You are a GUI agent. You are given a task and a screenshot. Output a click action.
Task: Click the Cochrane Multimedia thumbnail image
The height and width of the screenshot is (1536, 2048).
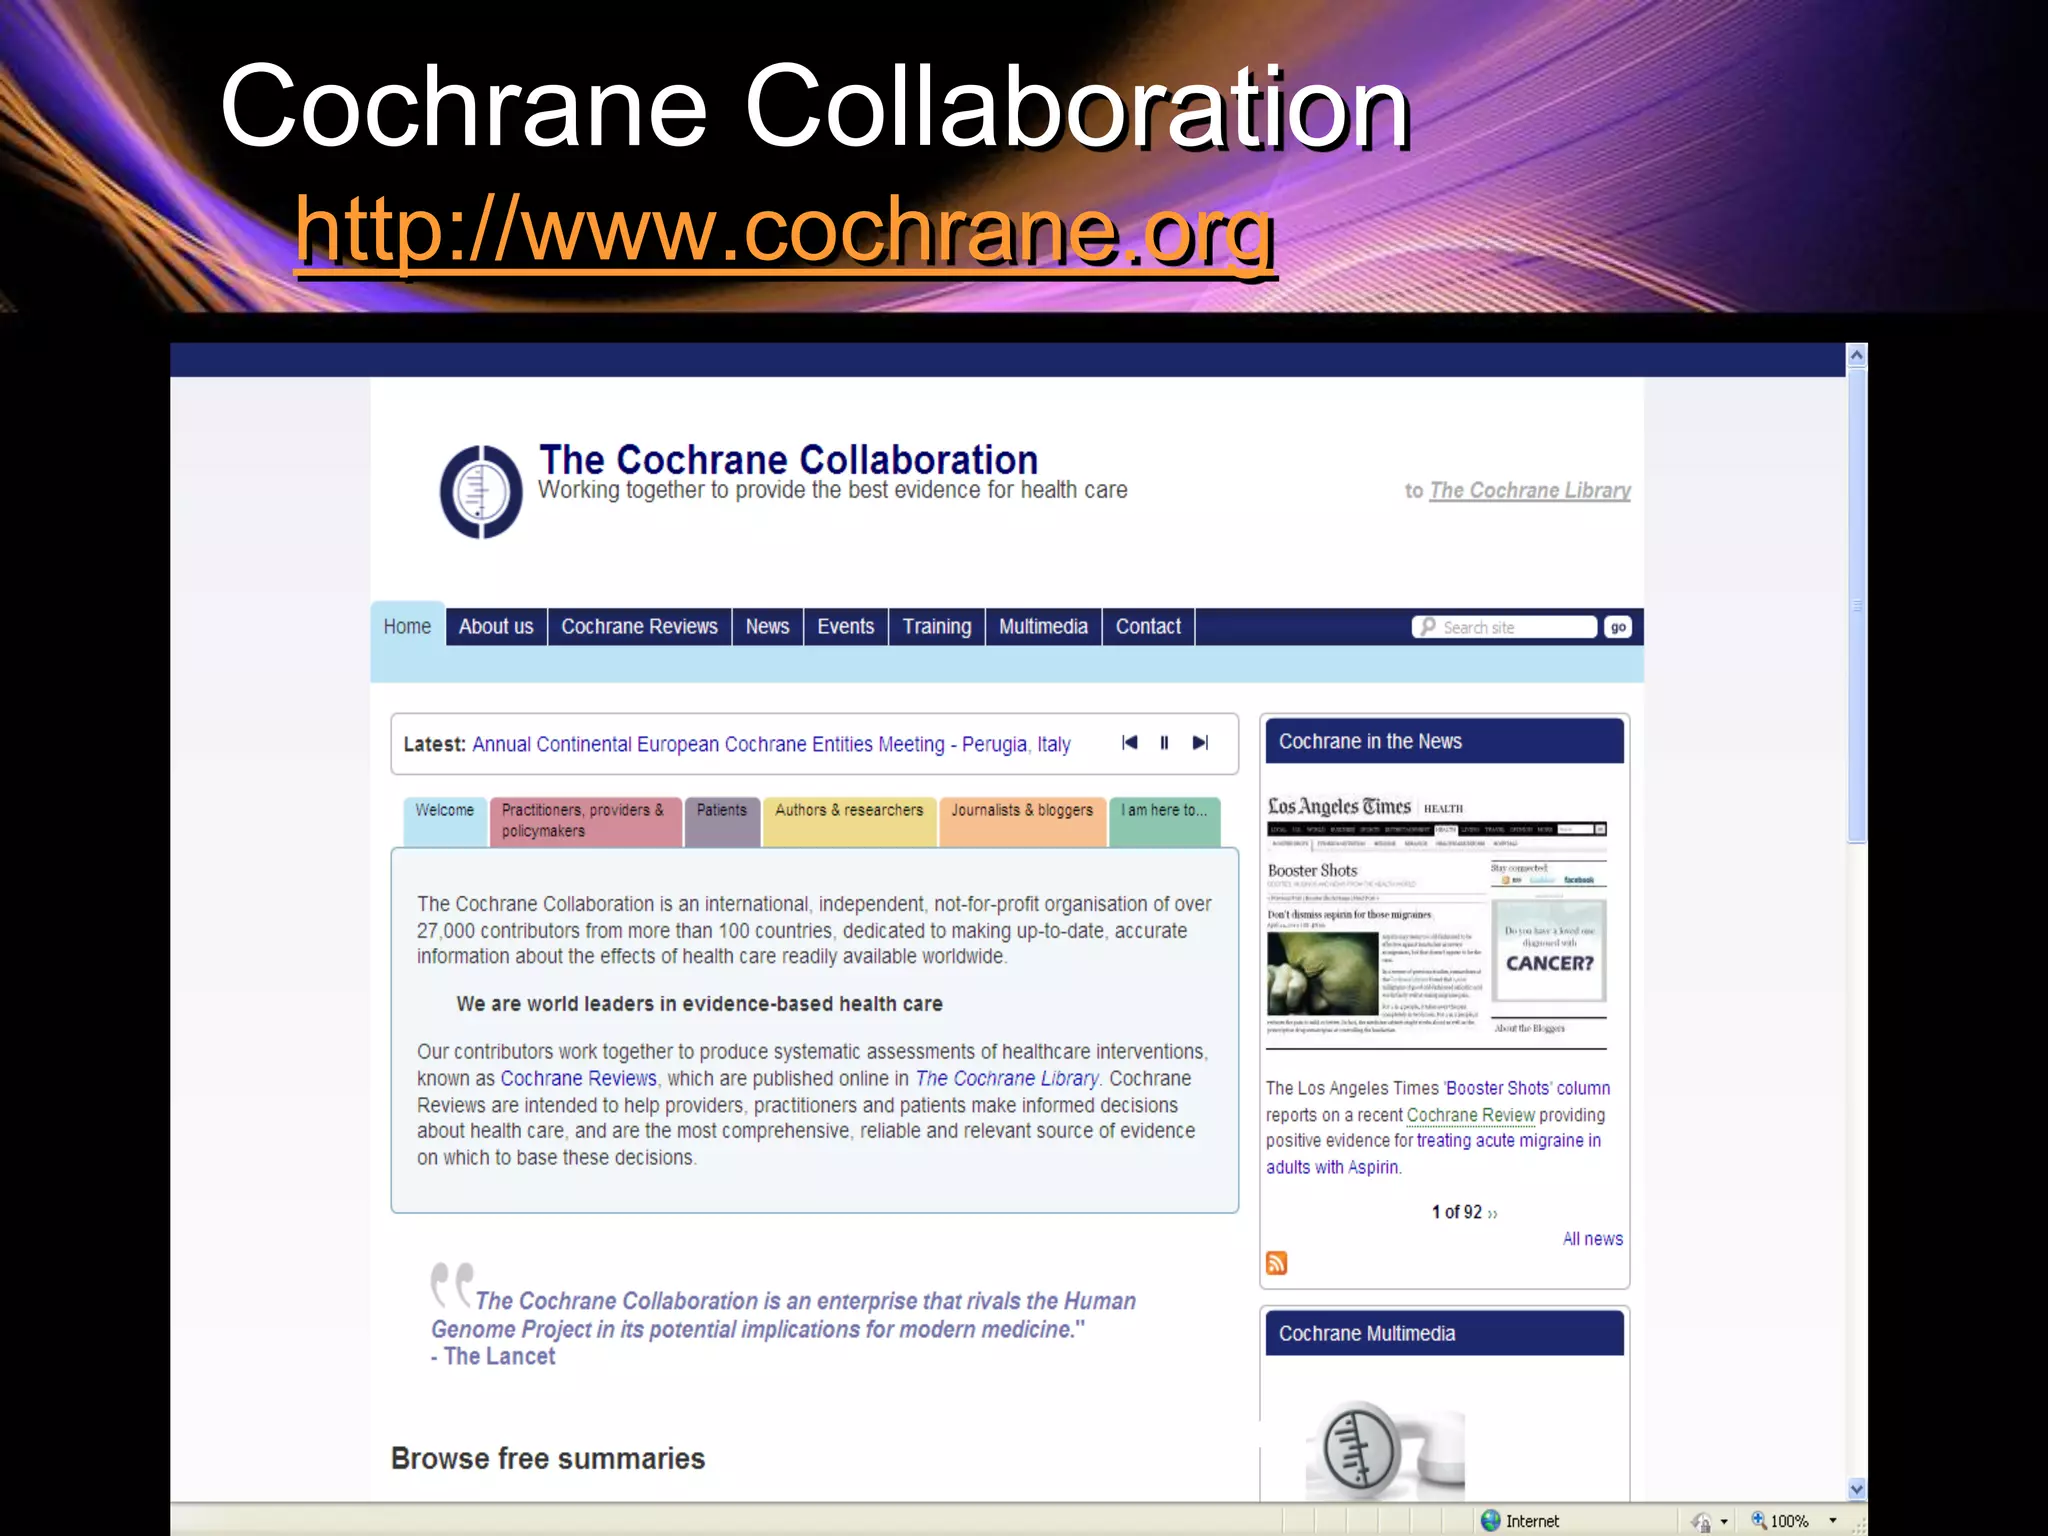click(1385, 1450)
